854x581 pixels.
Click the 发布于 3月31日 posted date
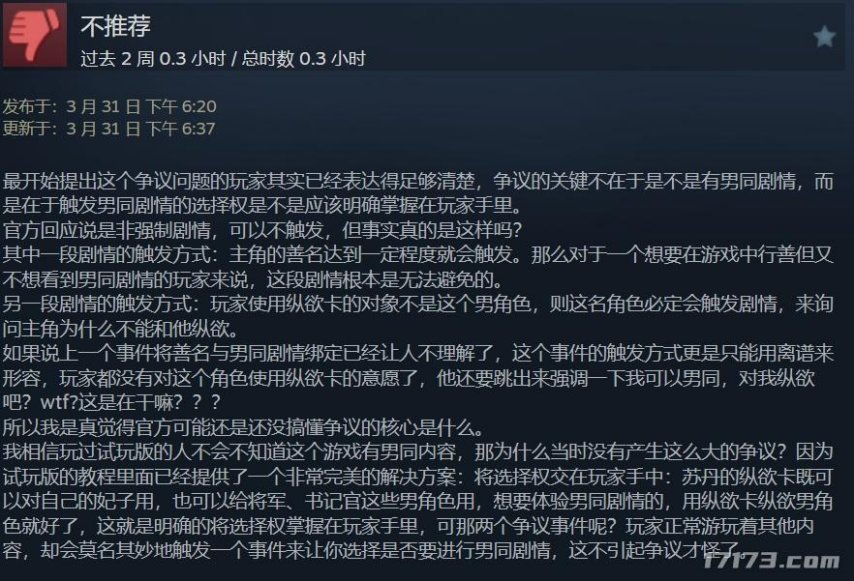click(109, 106)
